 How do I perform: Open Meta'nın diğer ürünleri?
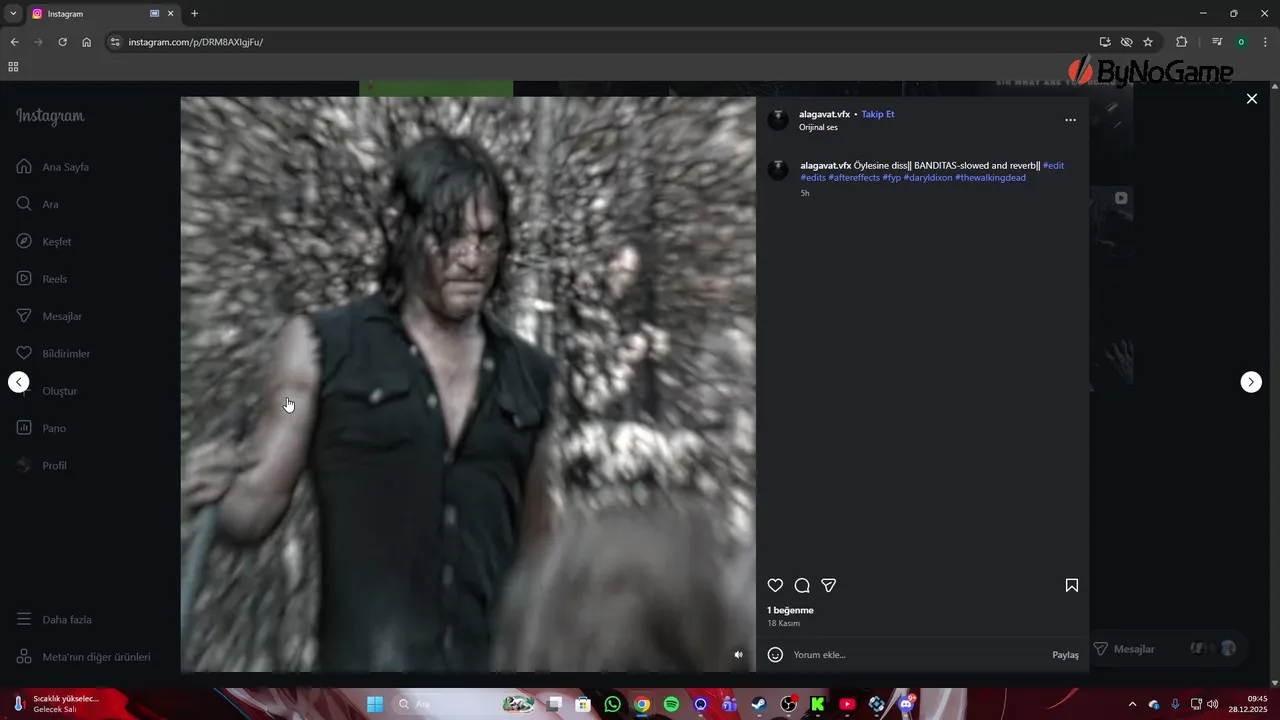(x=84, y=657)
